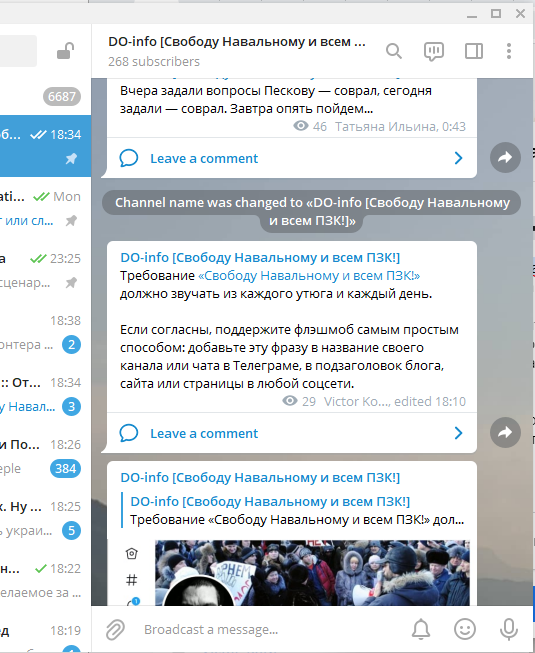Open the chat with 384 unread messages

(x=45, y=456)
